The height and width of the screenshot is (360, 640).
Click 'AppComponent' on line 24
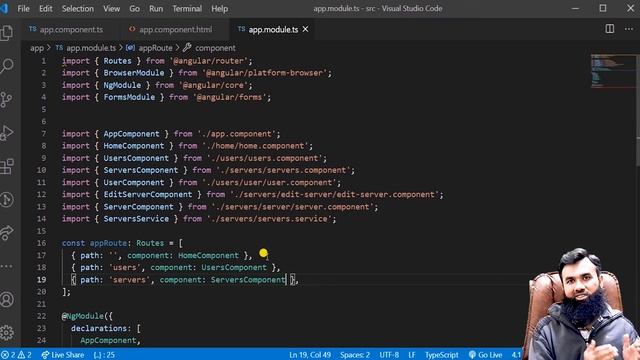click(108, 340)
